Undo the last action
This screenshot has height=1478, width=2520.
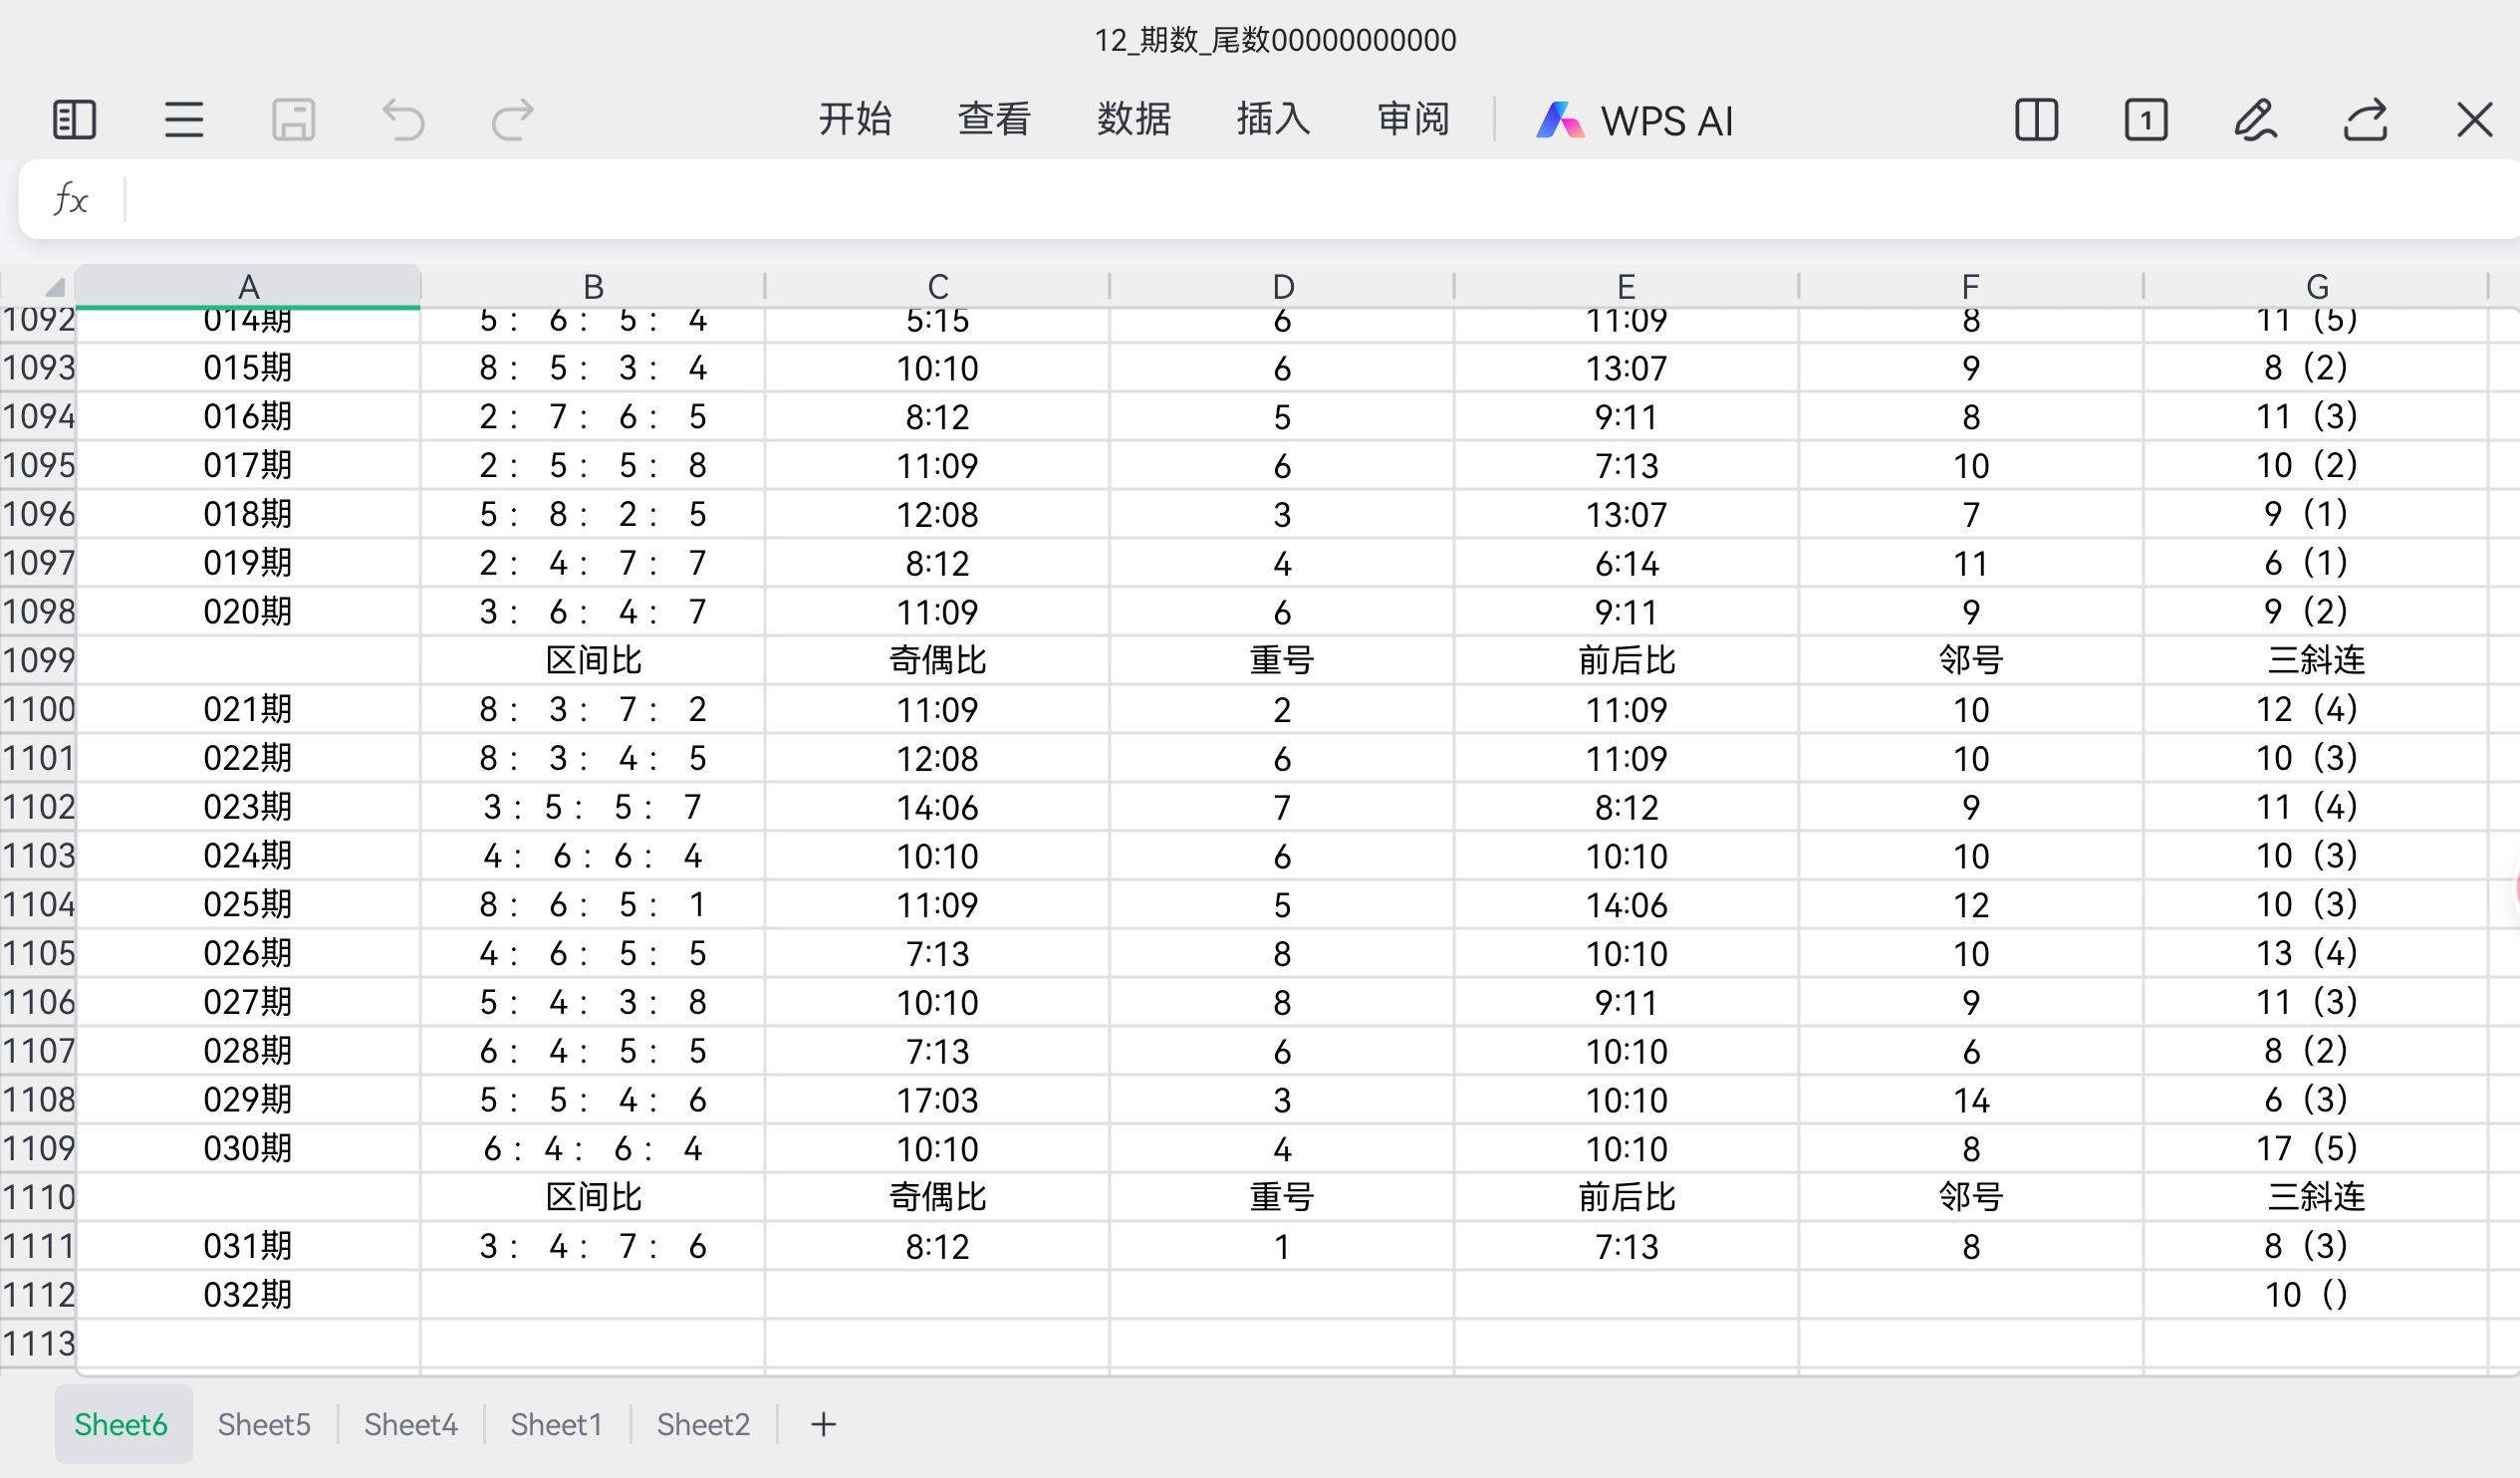404,120
